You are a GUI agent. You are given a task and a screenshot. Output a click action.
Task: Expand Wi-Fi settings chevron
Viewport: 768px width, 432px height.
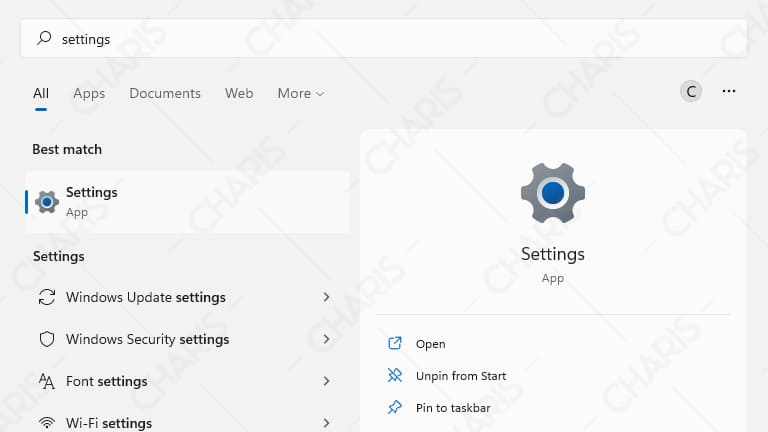[x=327, y=423]
